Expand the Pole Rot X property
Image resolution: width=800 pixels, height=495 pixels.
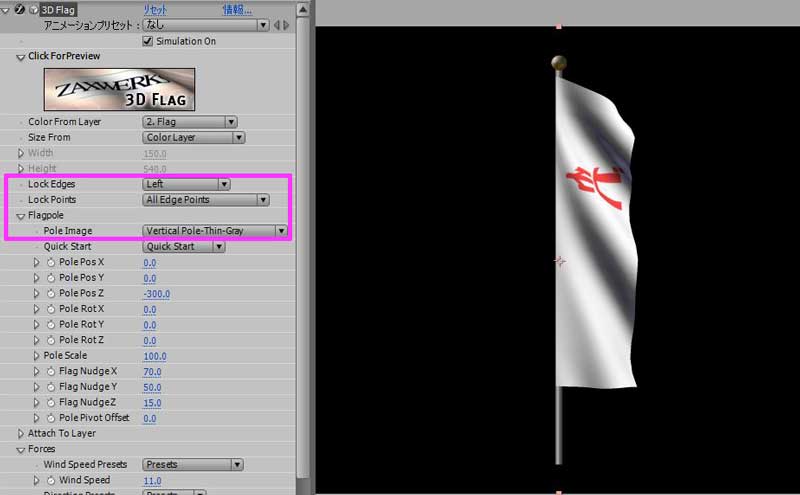tap(36, 309)
